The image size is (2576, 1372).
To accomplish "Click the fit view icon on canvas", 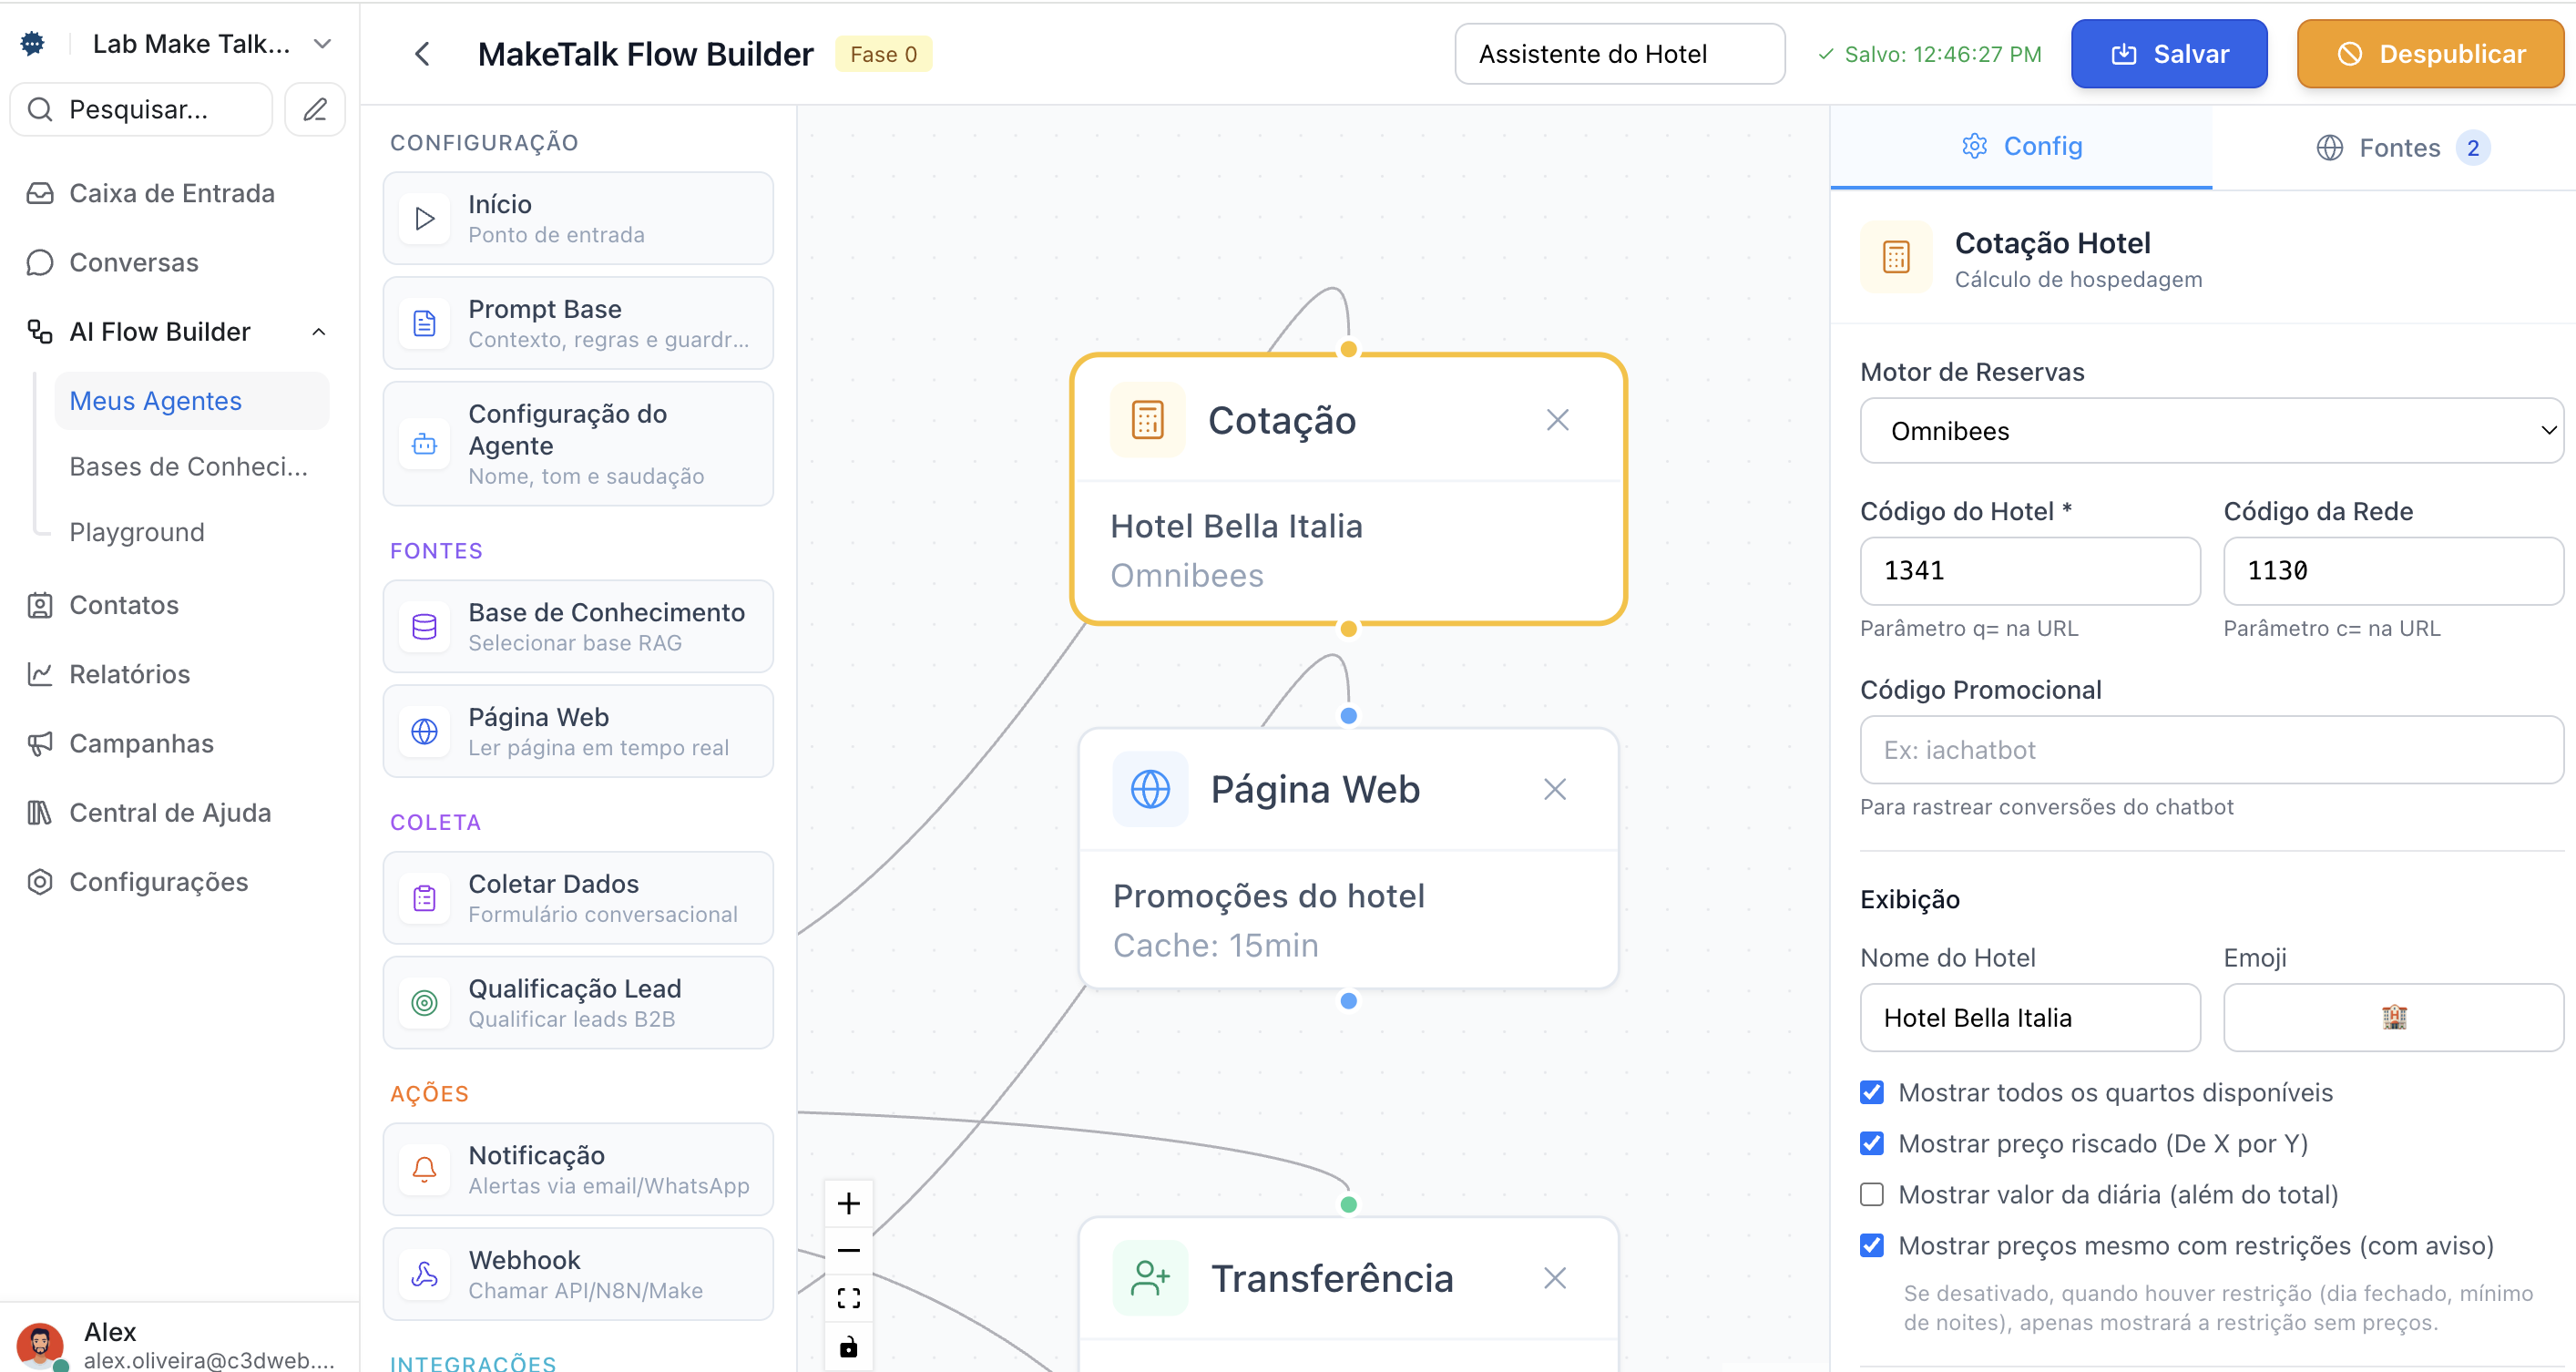I will [x=848, y=1298].
